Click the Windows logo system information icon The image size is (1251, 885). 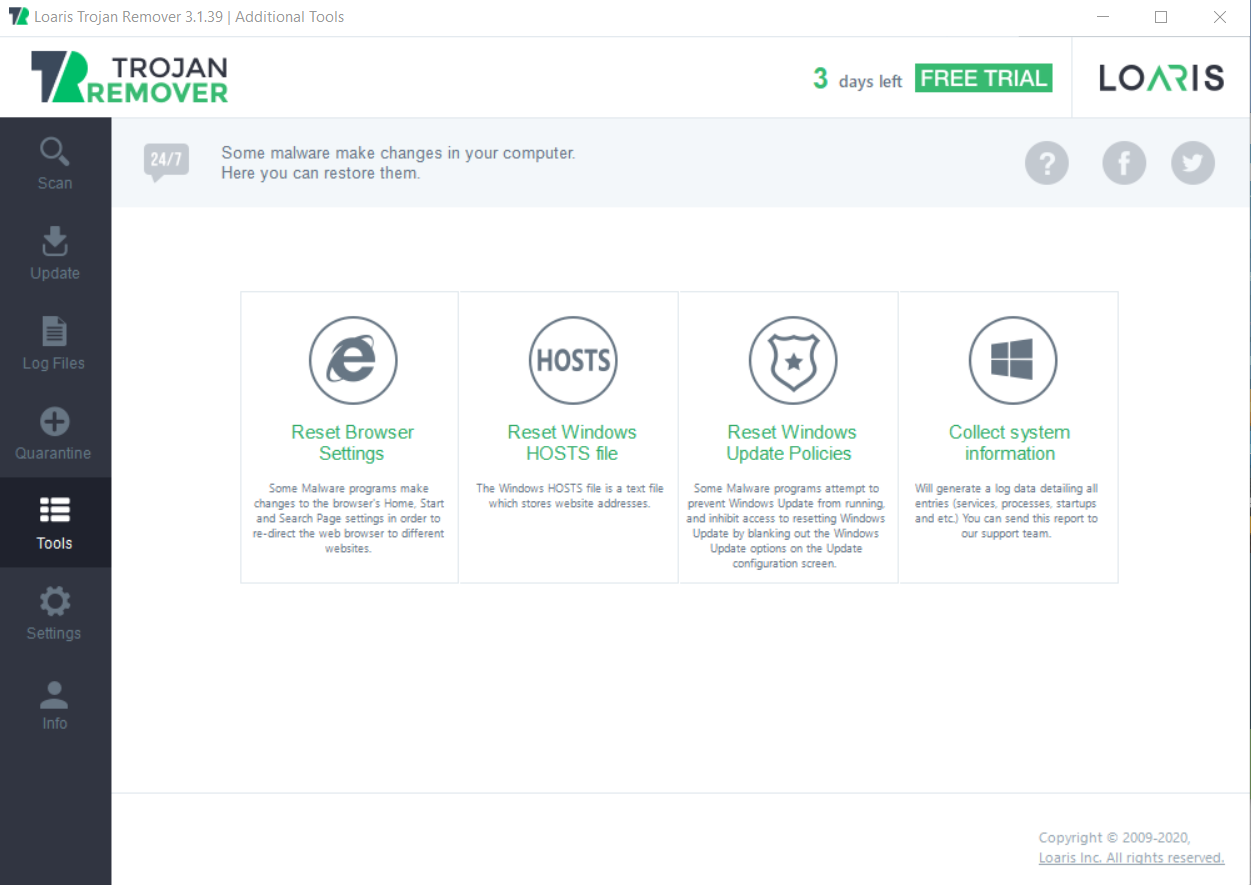click(x=1013, y=361)
